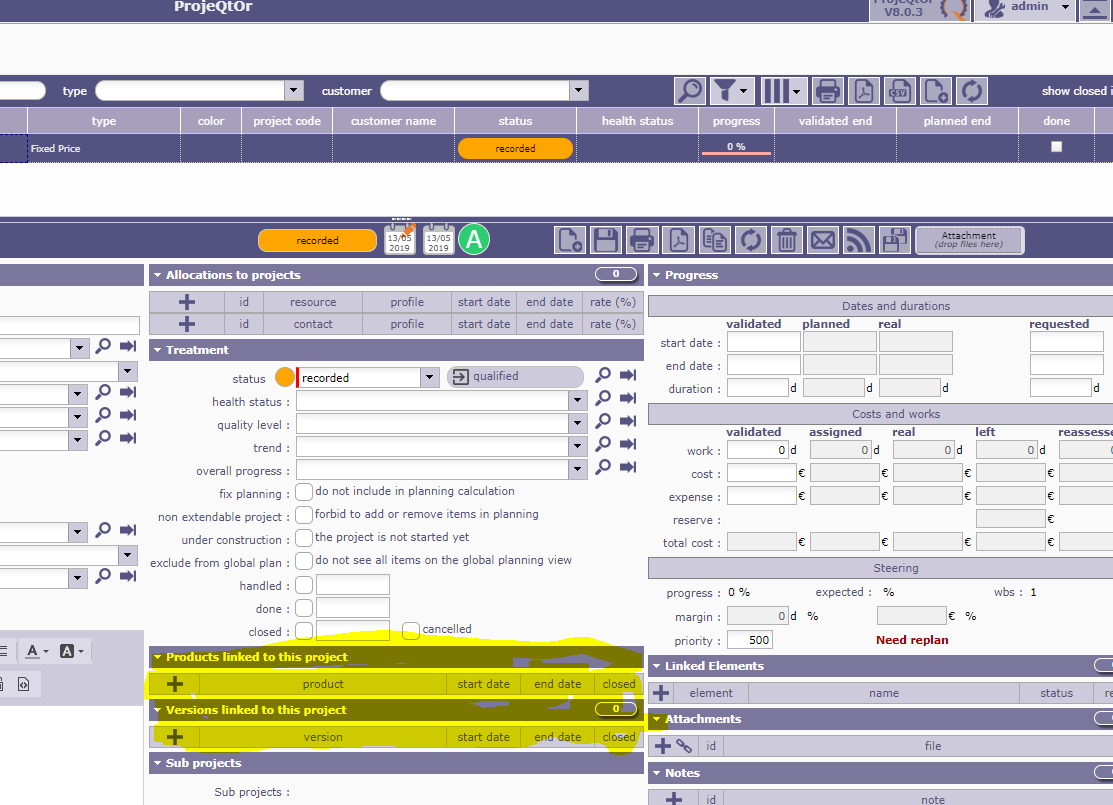Check the fix planning checkbox
This screenshot has width=1113, height=805.
pyautogui.click(x=304, y=492)
